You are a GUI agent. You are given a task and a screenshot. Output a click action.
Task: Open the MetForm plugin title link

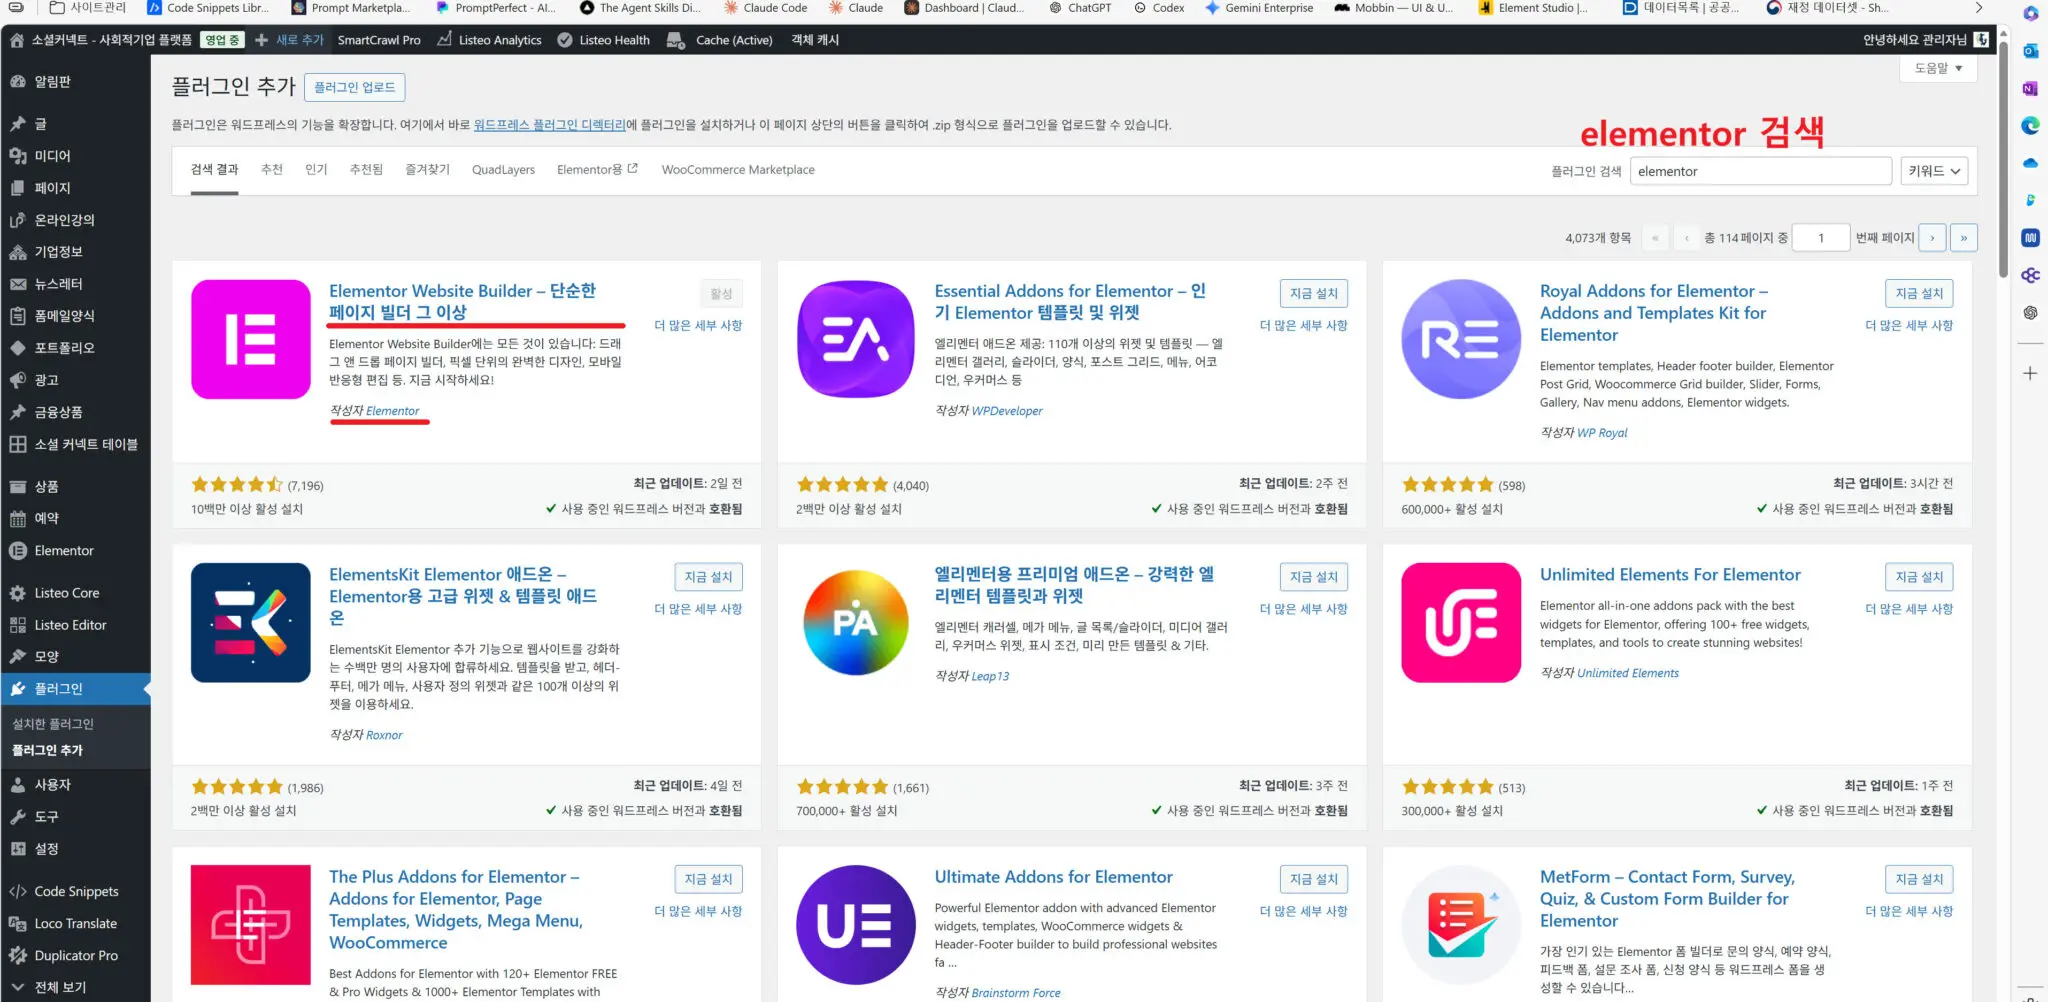pos(1667,899)
